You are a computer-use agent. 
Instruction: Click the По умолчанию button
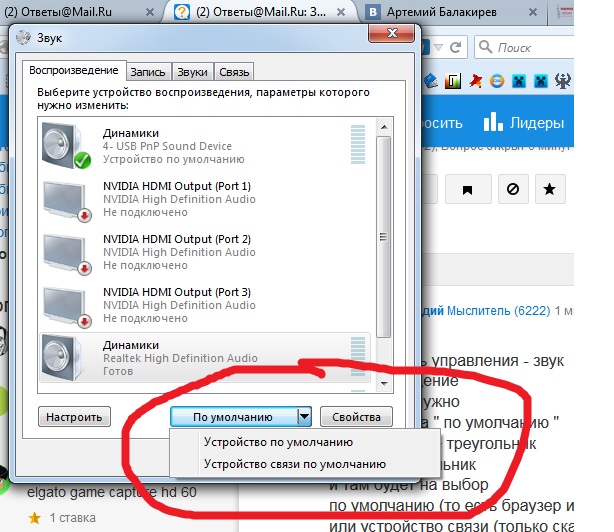[234, 417]
